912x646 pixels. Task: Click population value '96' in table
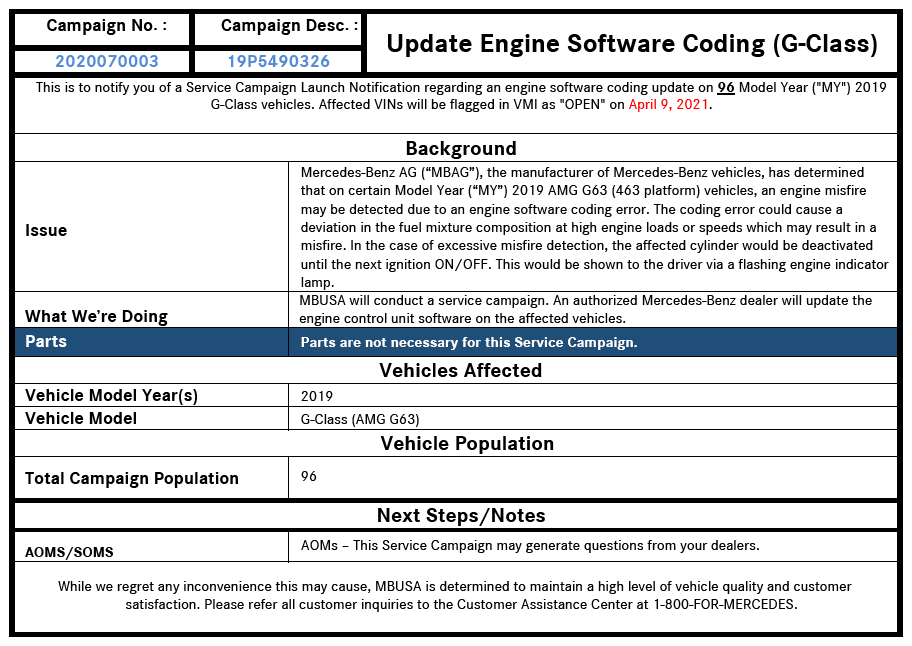pyautogui.click(x=309, y=476)
